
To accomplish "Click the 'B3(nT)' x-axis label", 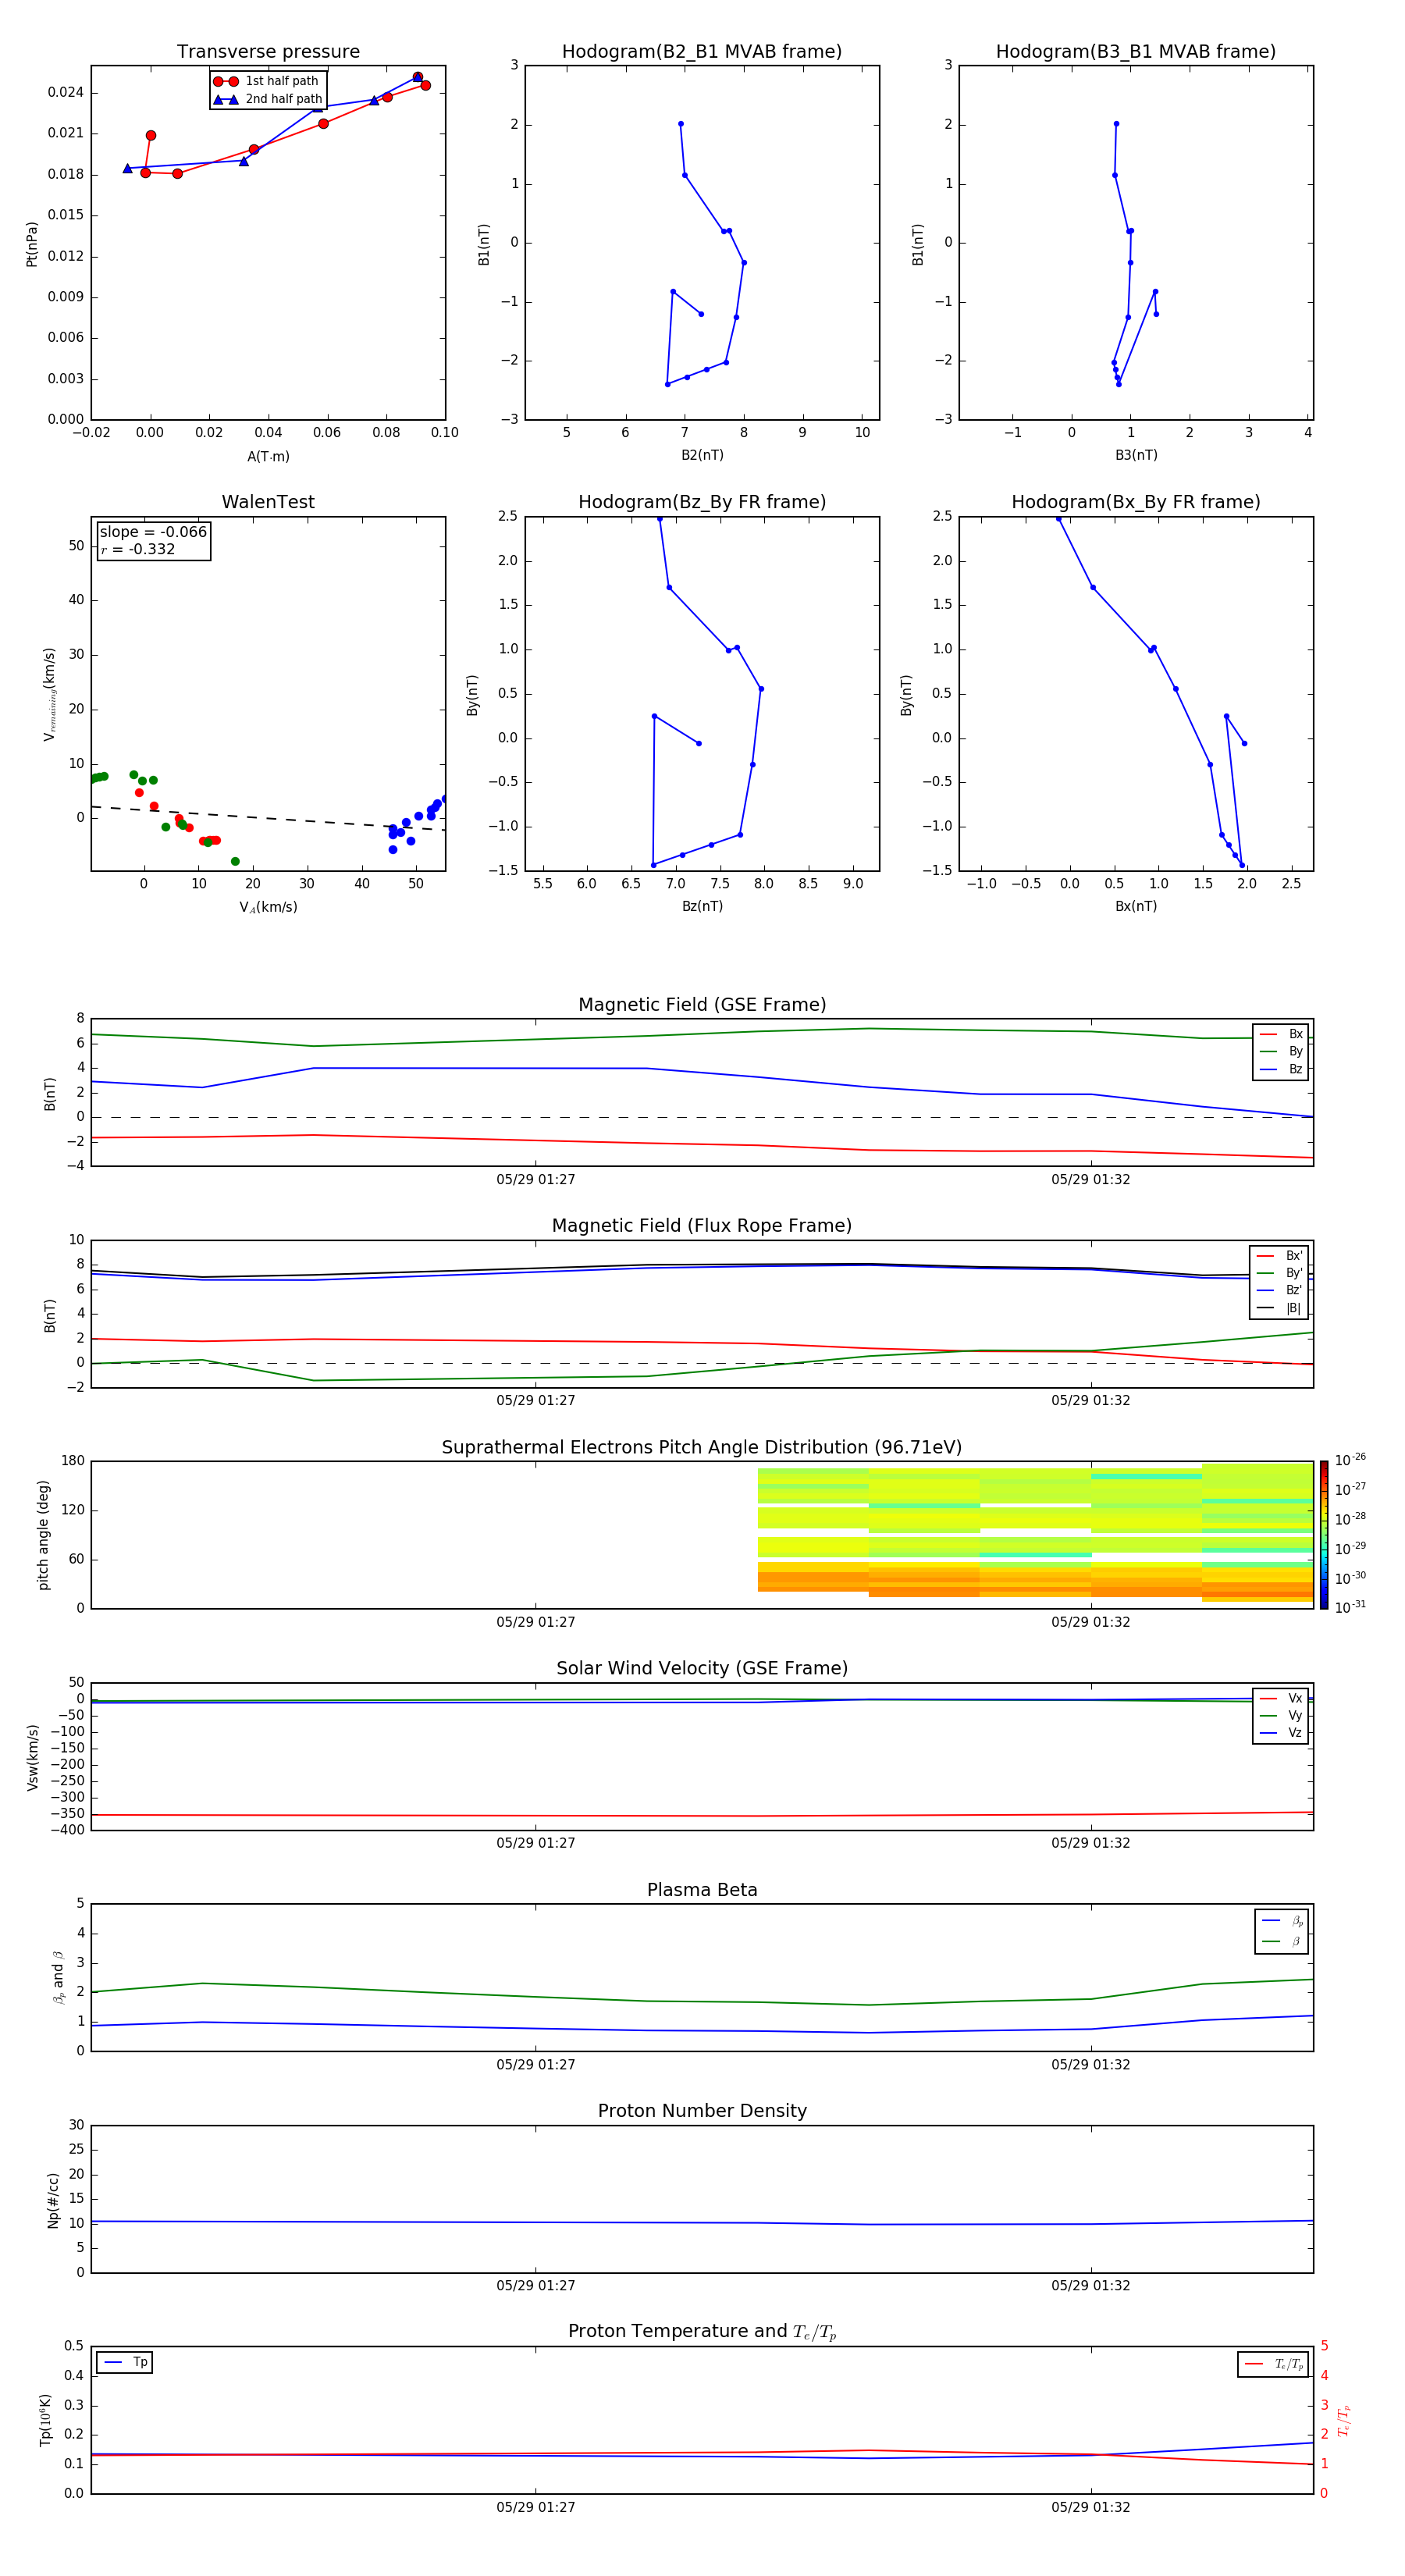I will [1136, 455].
